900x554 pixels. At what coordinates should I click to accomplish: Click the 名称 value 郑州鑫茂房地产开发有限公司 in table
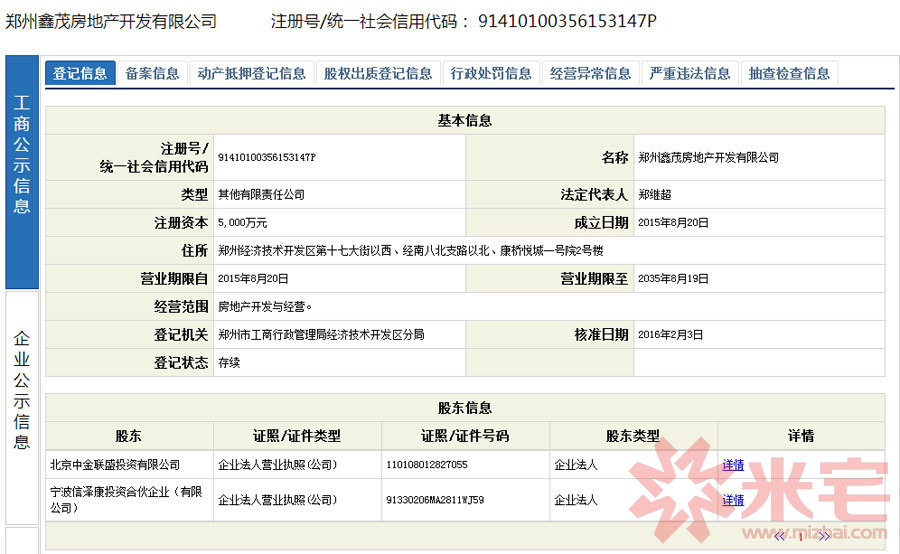pos(708,157)
